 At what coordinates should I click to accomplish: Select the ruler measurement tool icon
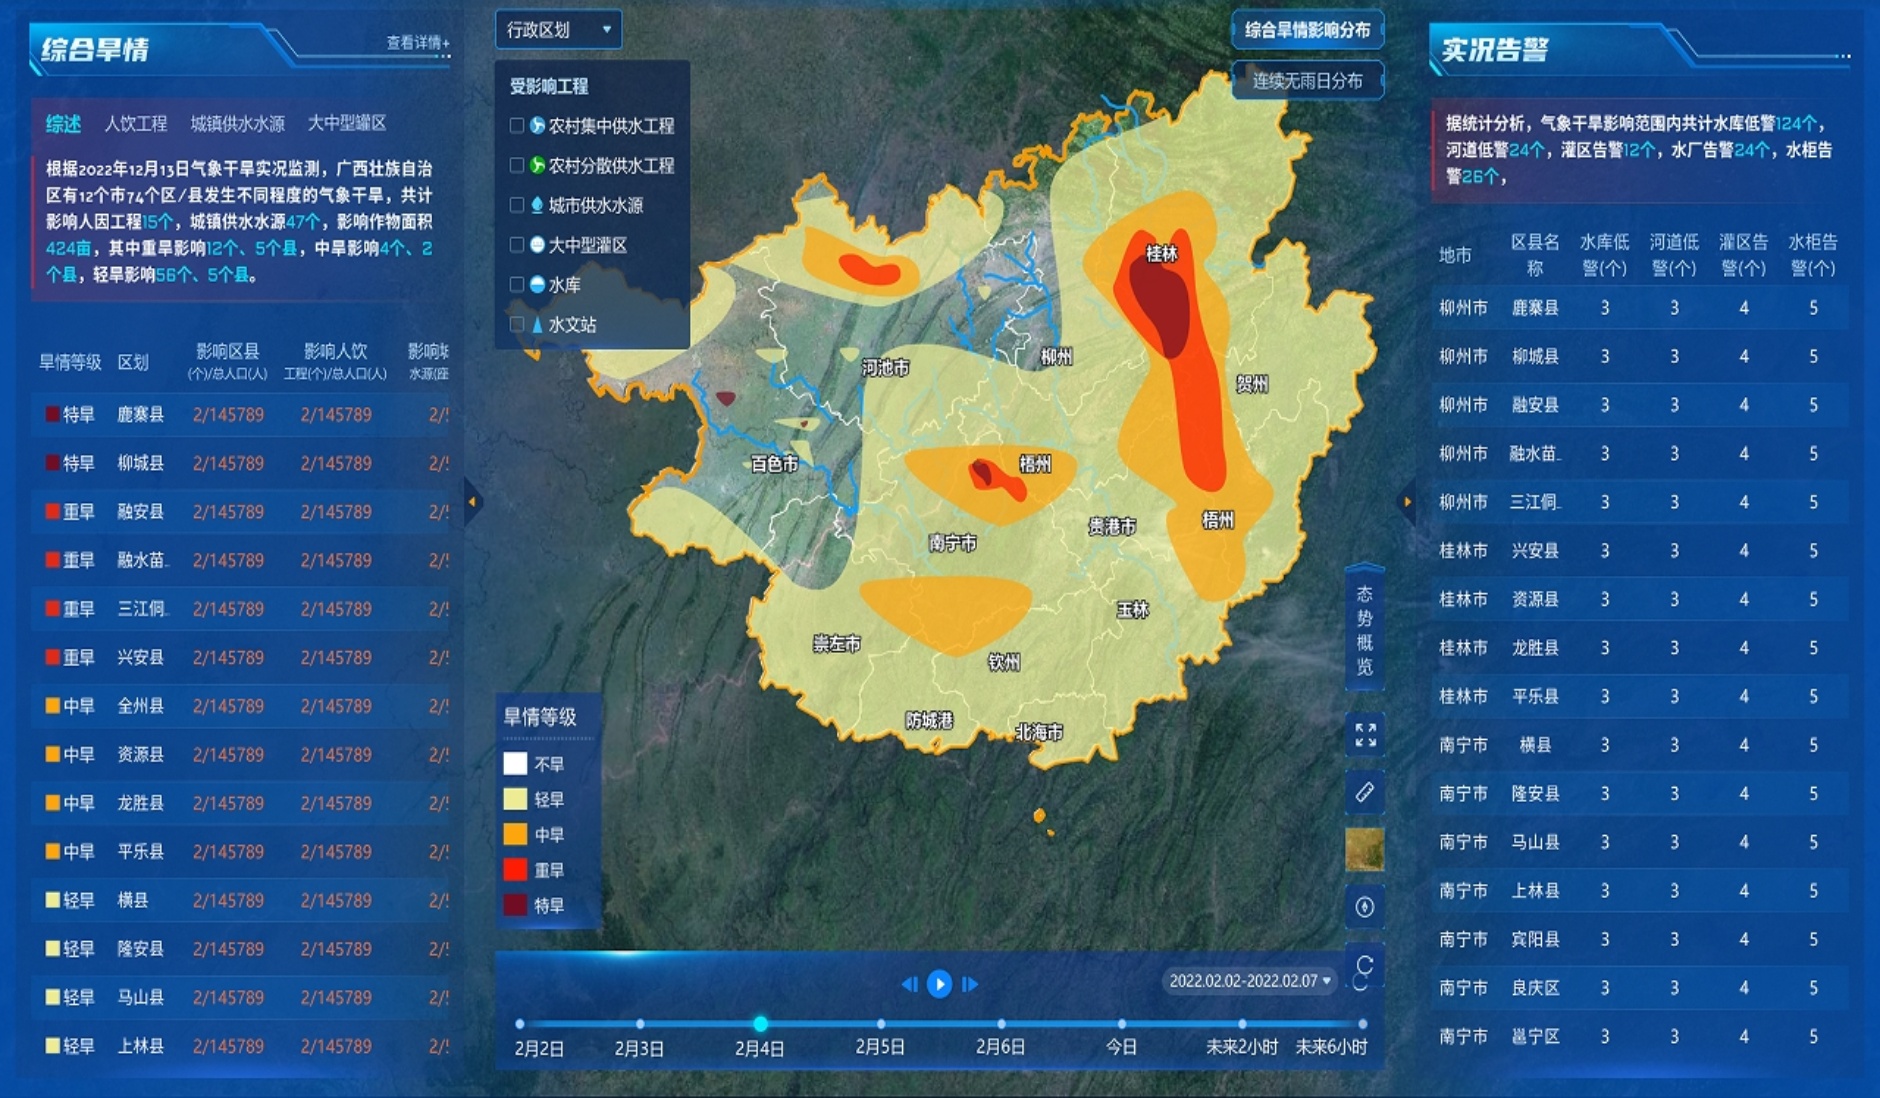point(1365,793)
